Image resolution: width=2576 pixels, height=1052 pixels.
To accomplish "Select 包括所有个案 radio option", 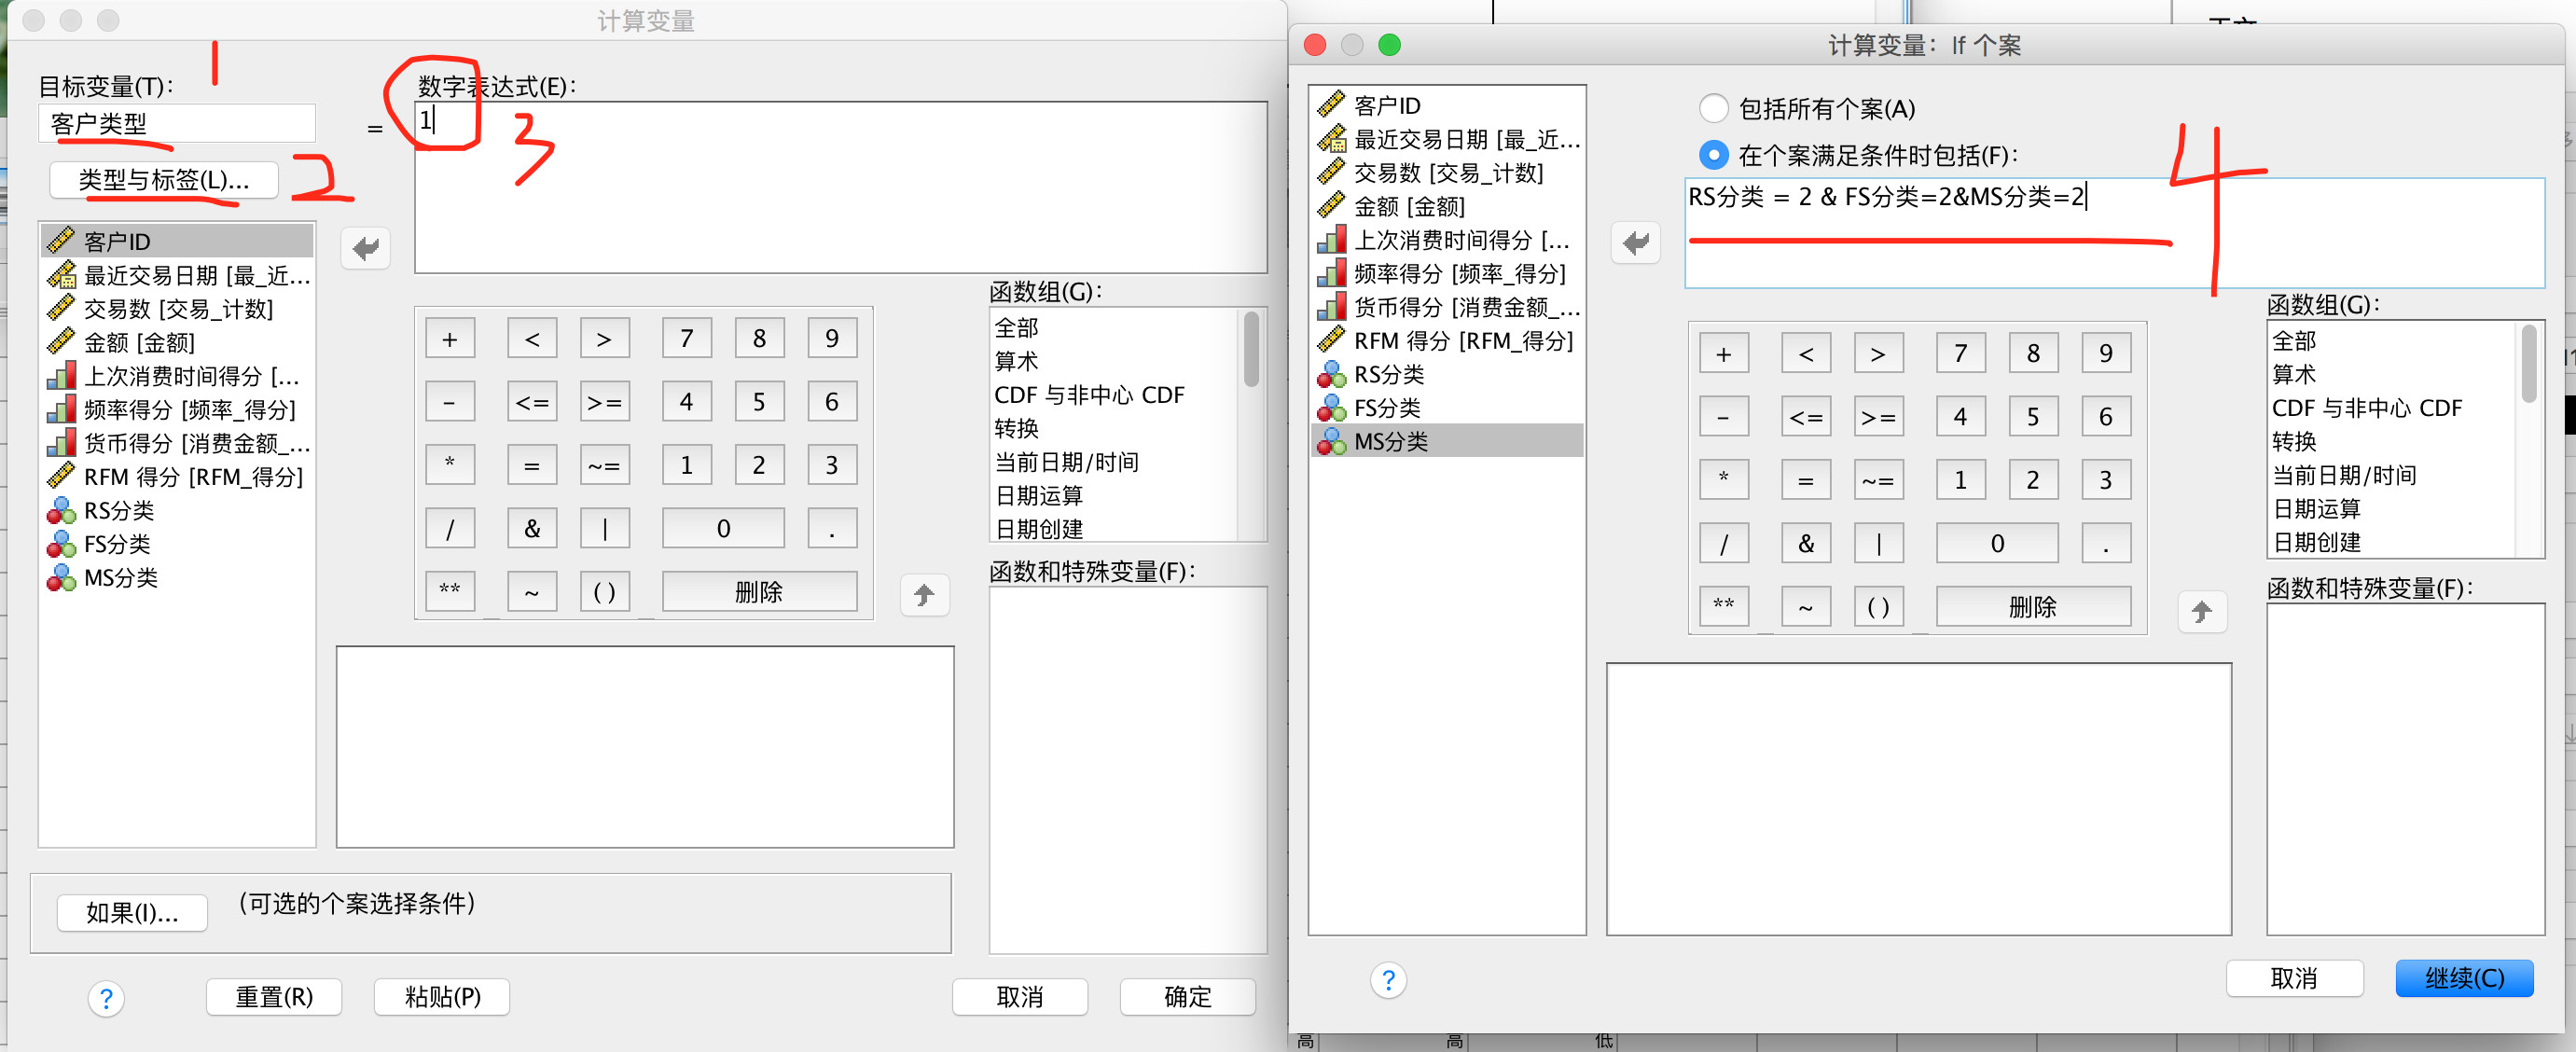I will tap(1713, 108).
